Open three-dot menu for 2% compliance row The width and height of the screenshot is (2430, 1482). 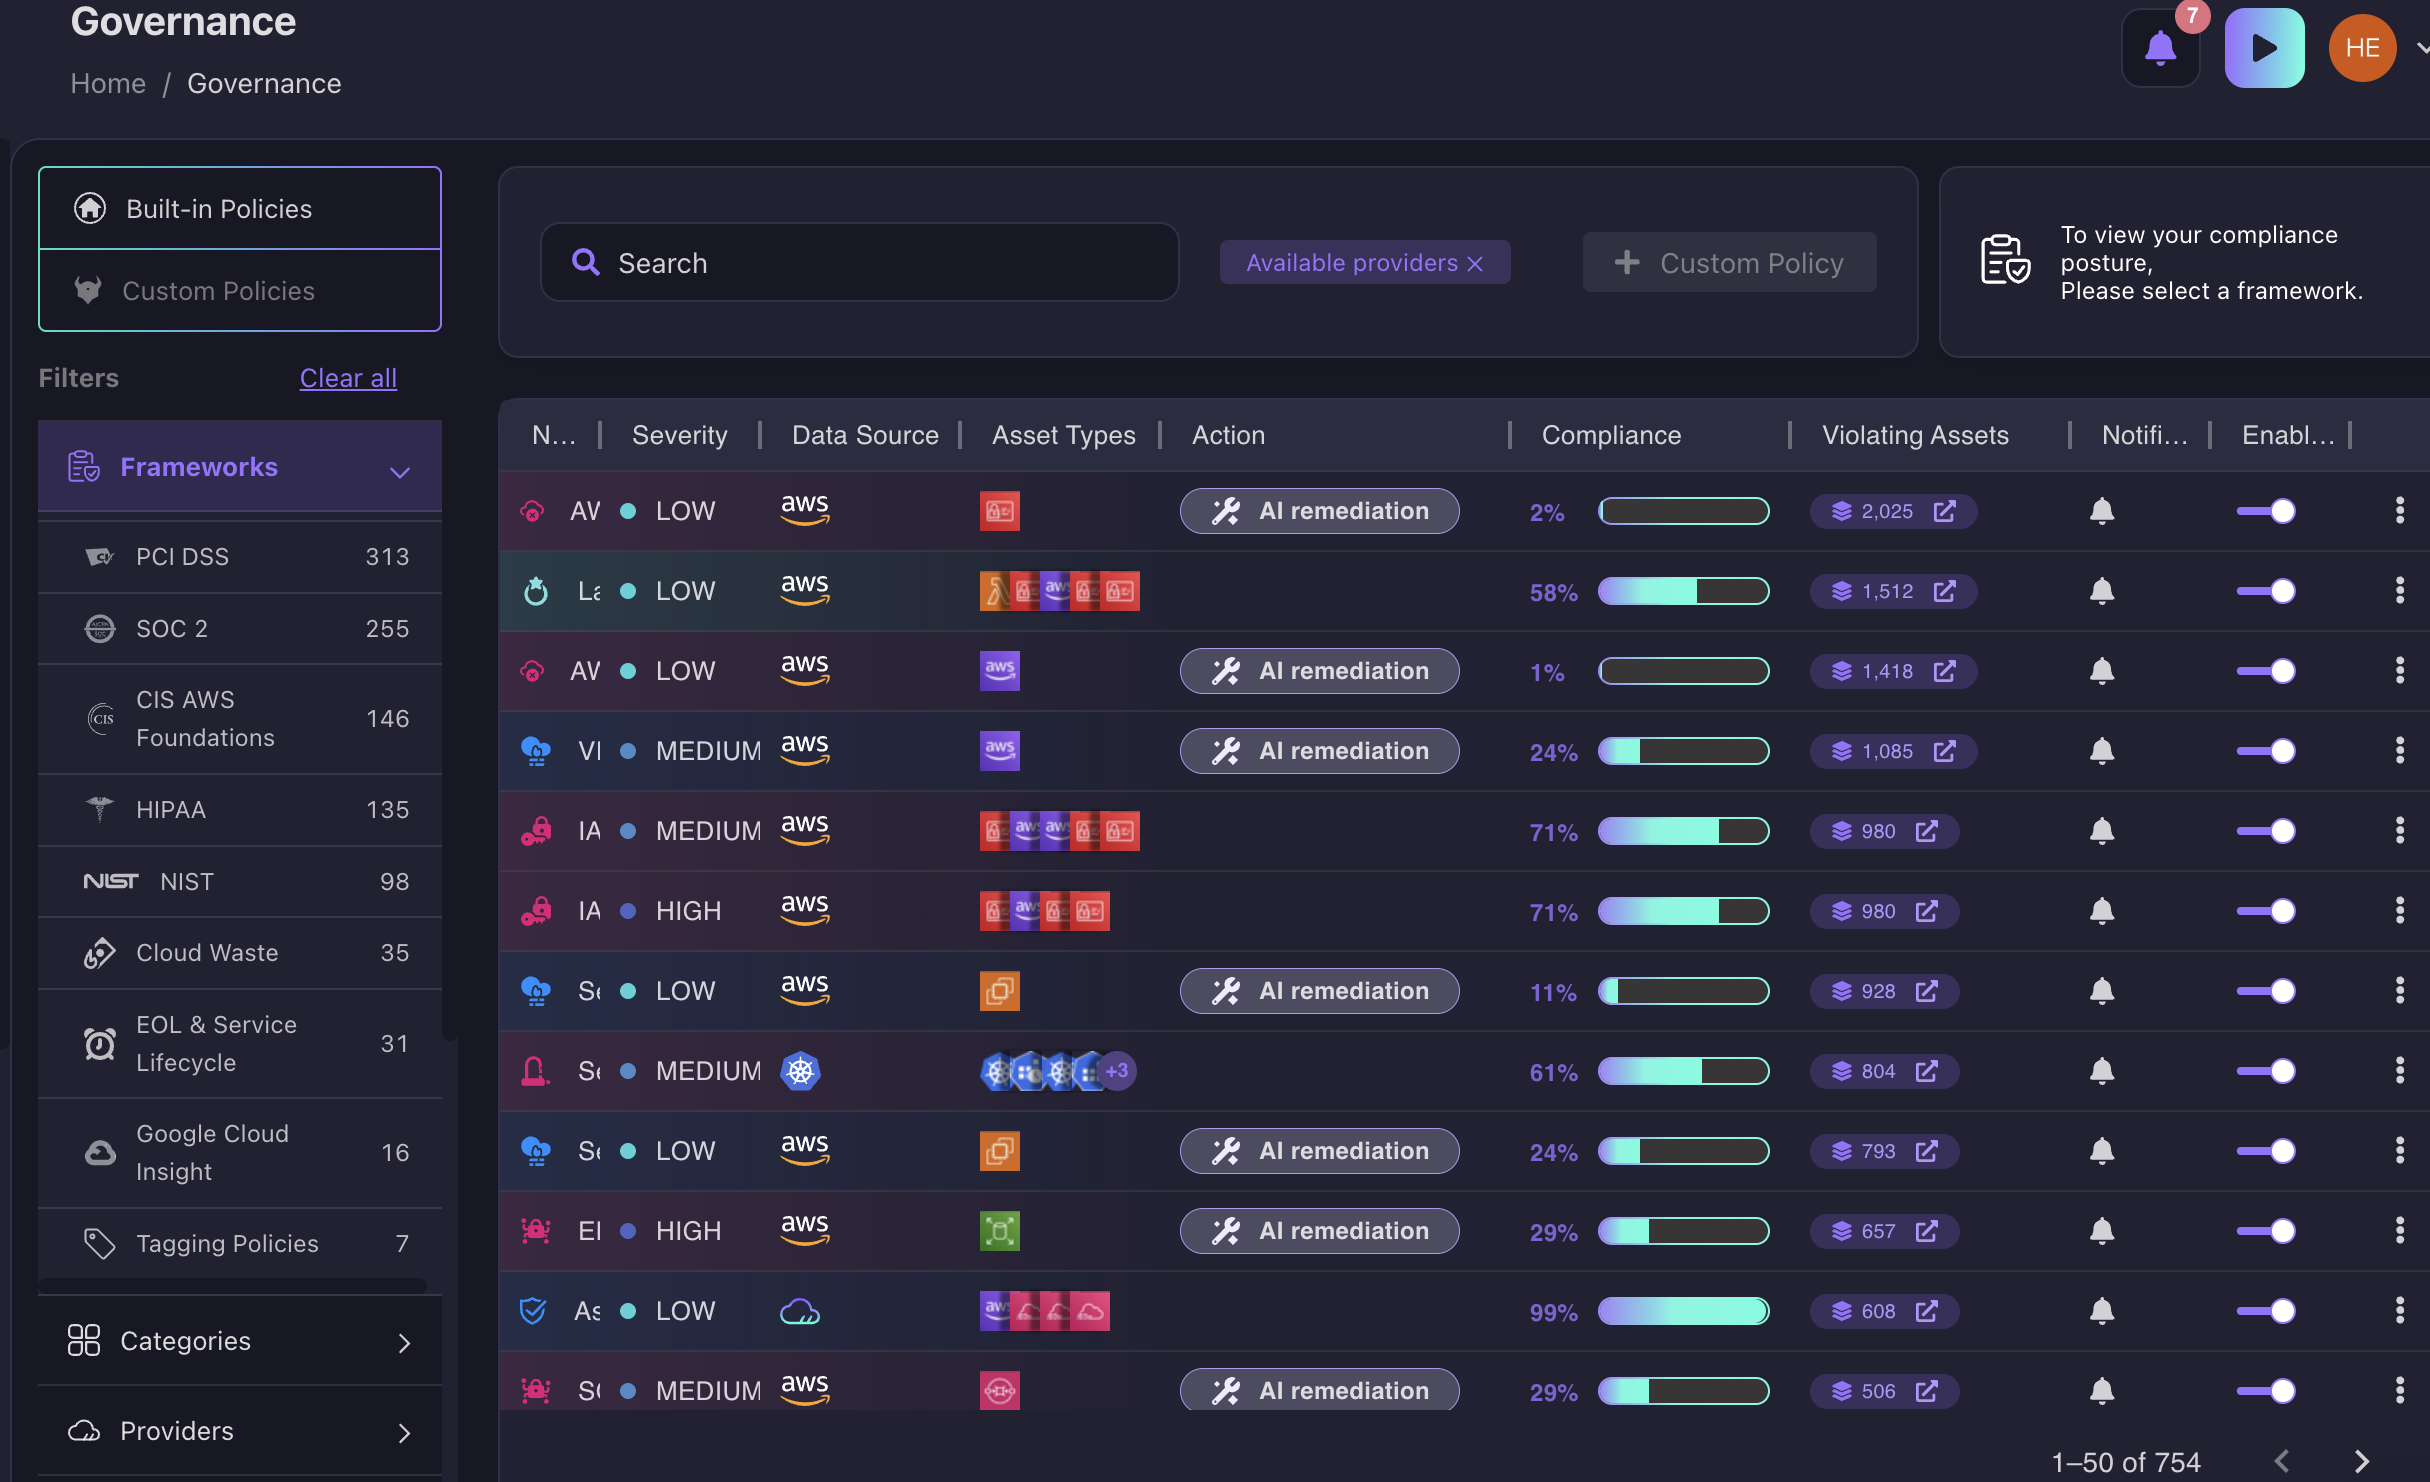coord(2399,511)
